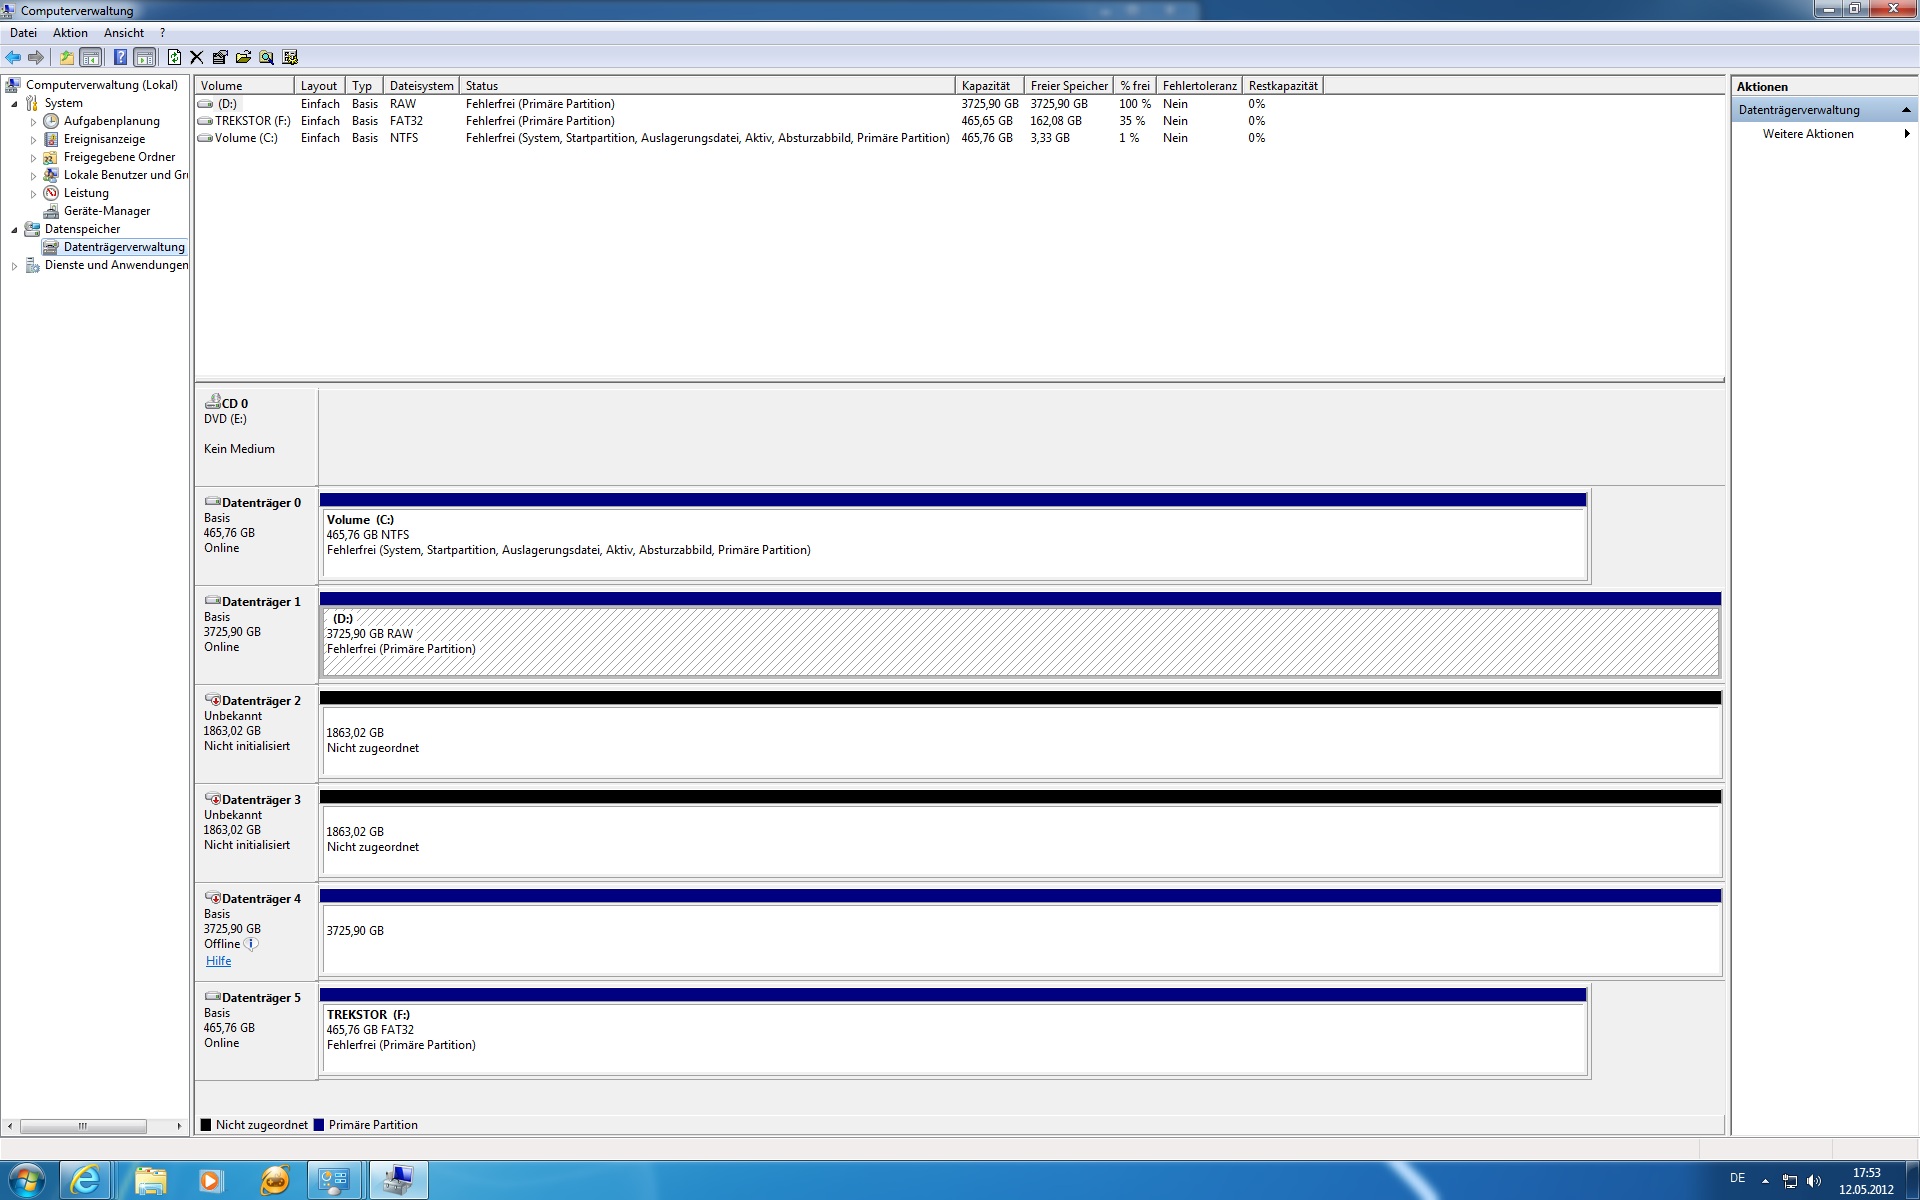Click the open folder toolbar icon
The image size is (1920, 1200).
243,57
